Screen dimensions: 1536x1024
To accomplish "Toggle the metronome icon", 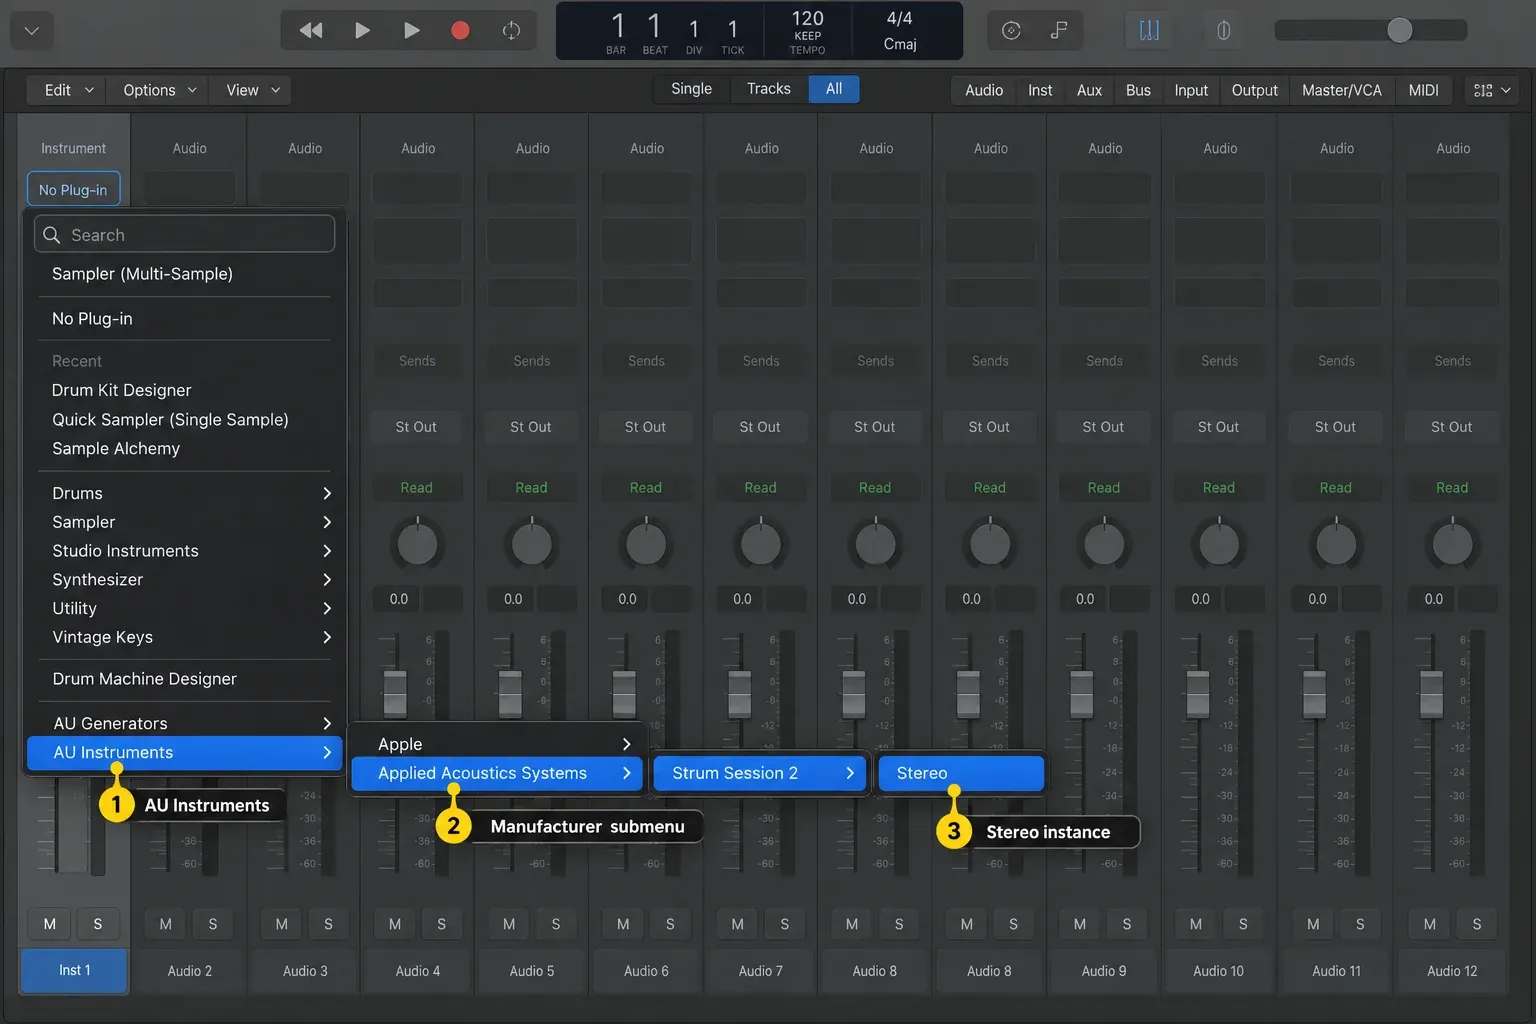I will coord(1223,31).
